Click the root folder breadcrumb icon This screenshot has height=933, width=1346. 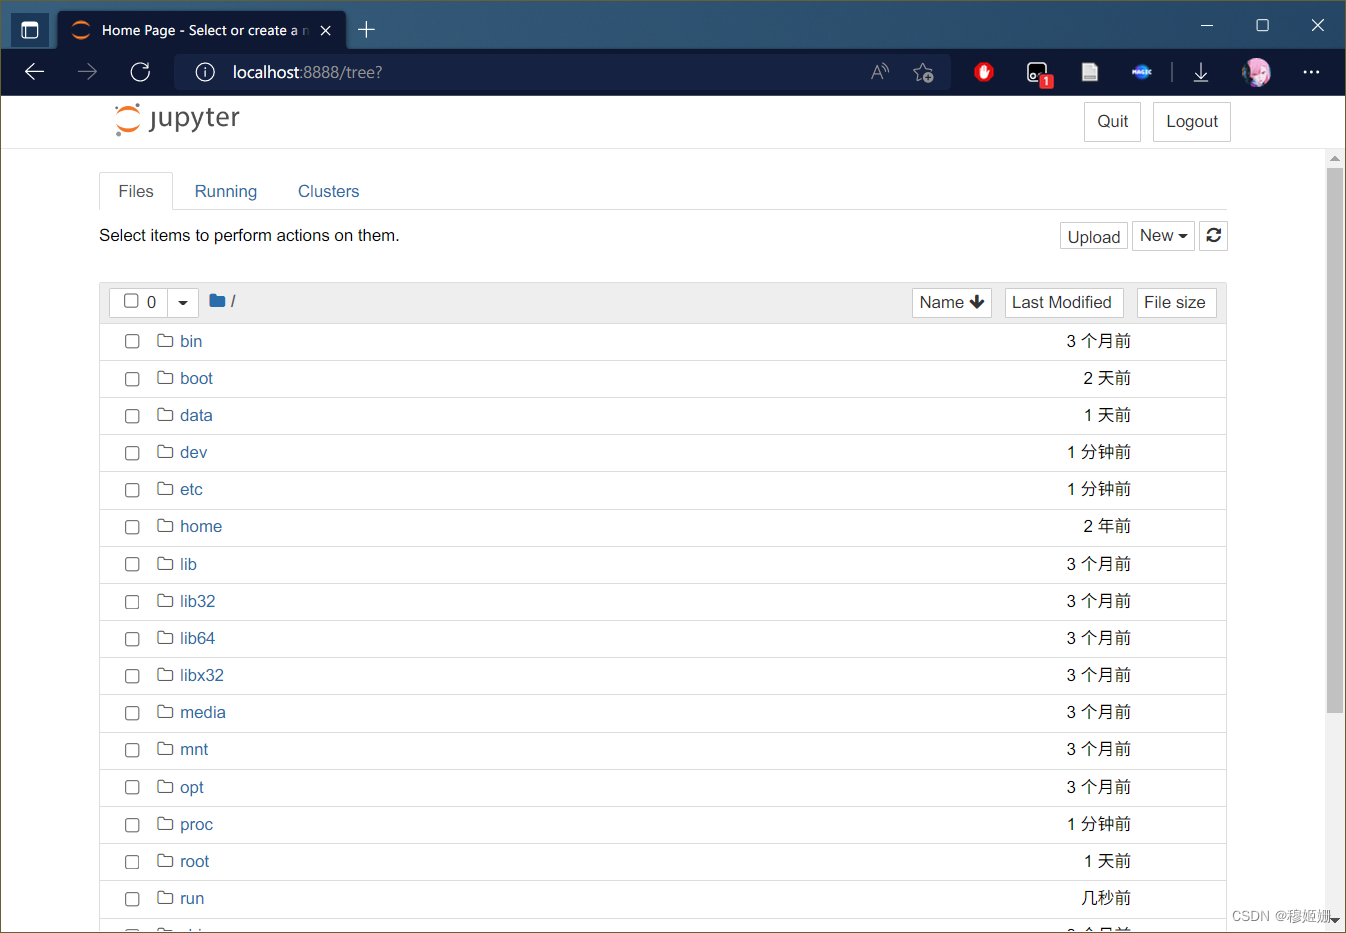coord(217,301)
